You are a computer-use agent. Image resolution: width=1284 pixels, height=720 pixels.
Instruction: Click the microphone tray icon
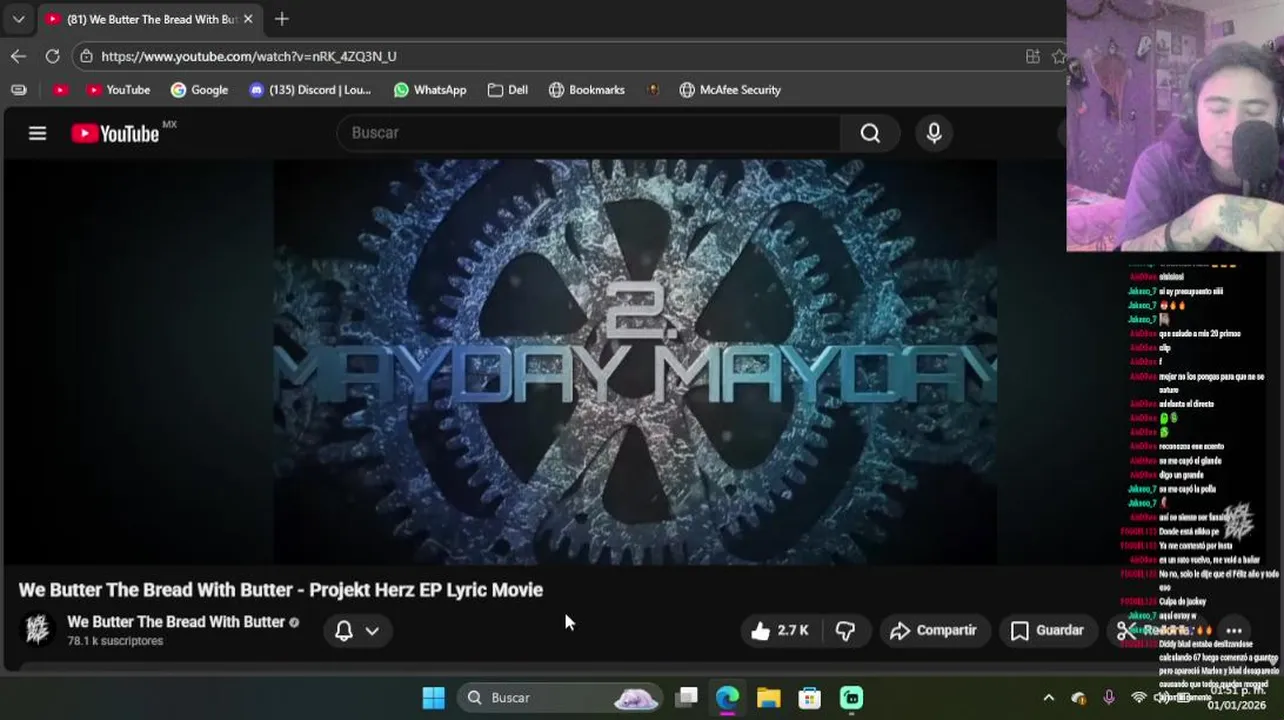(1108, 698)
